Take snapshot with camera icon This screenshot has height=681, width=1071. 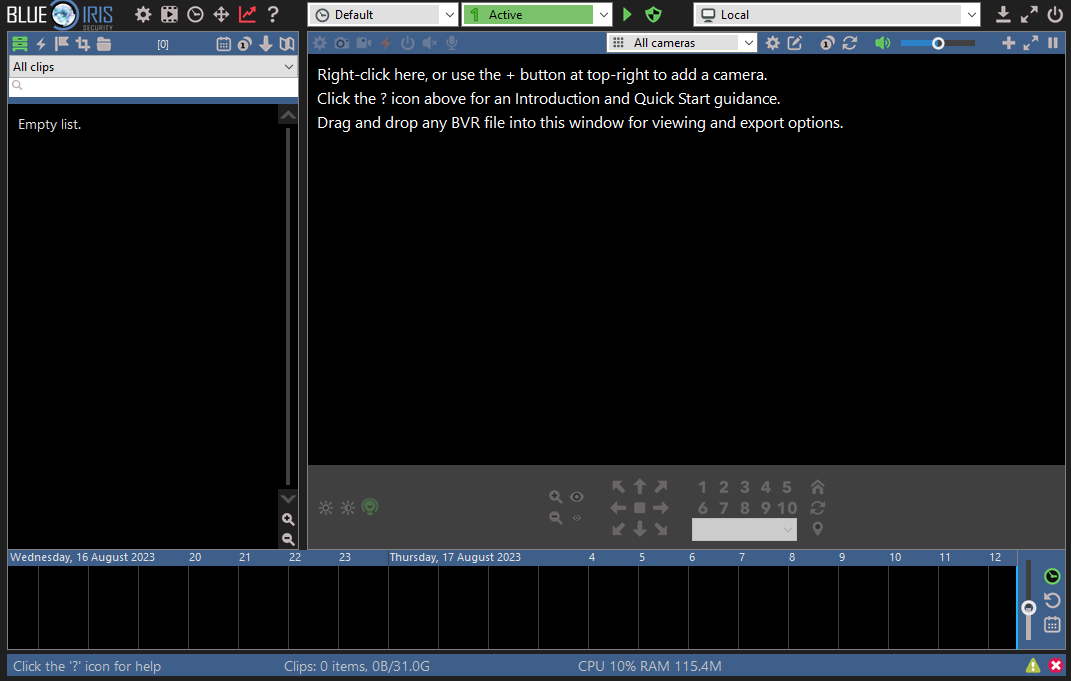[x=342, y=43]
